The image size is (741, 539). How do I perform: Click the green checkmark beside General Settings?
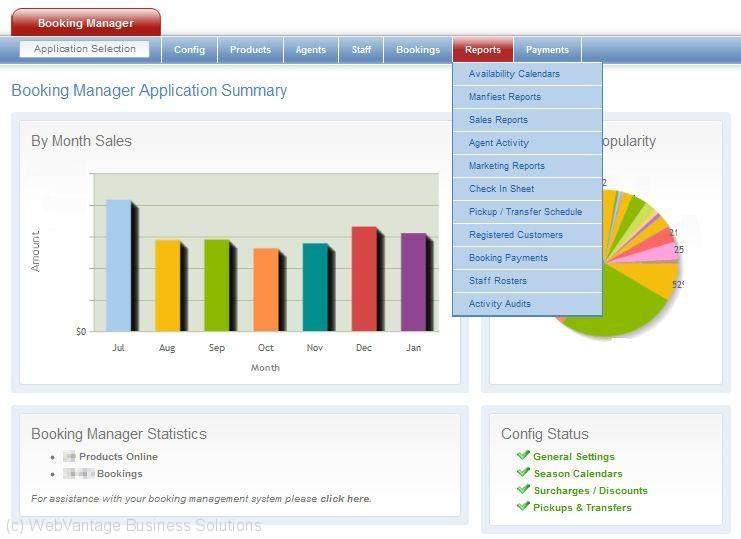(523, 456)
